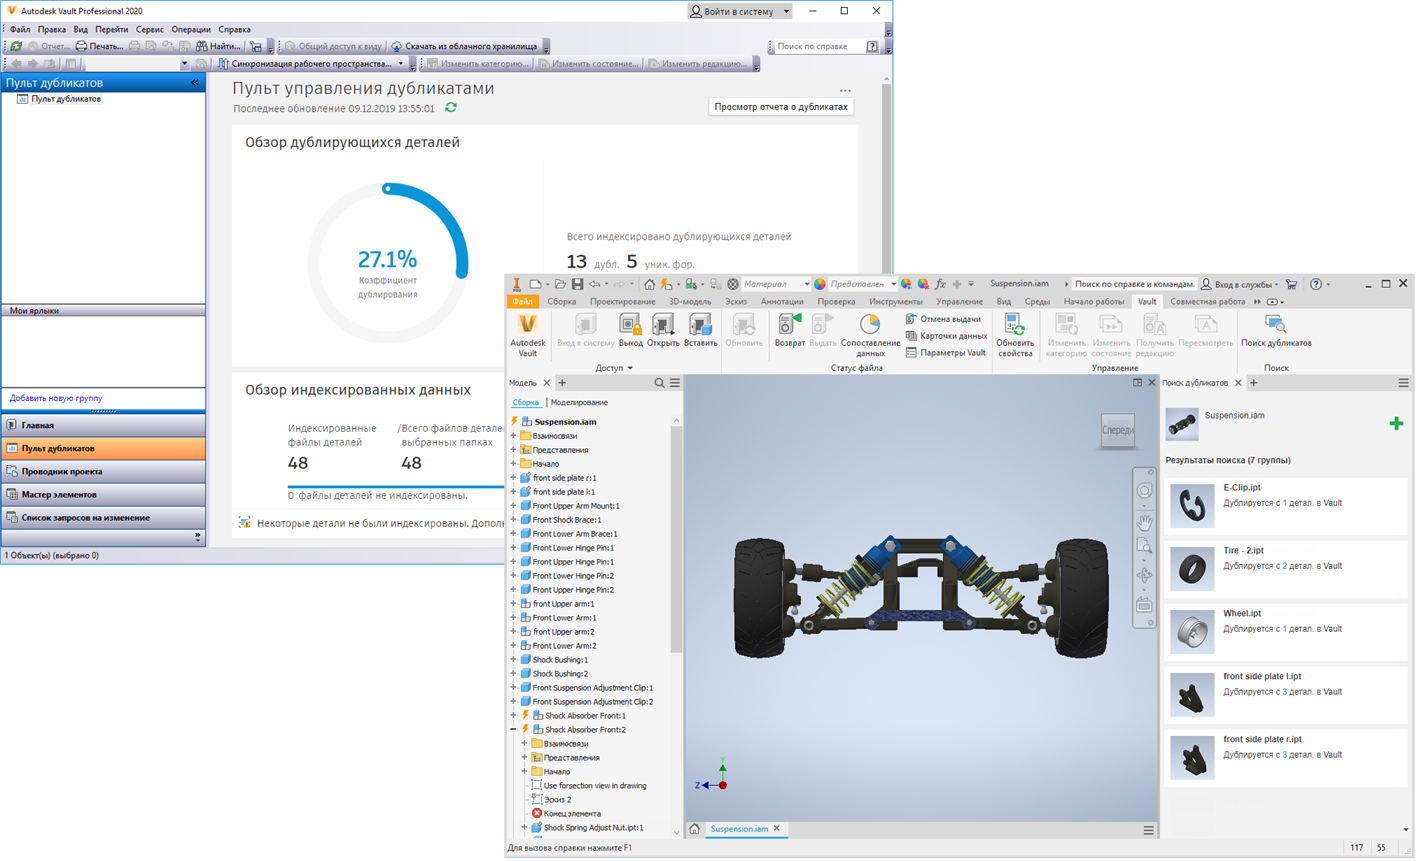Collapse the Пульт дубликатов navigation pane
The height and width of the screenshot is (861, 1416).
tap(195, 83)
